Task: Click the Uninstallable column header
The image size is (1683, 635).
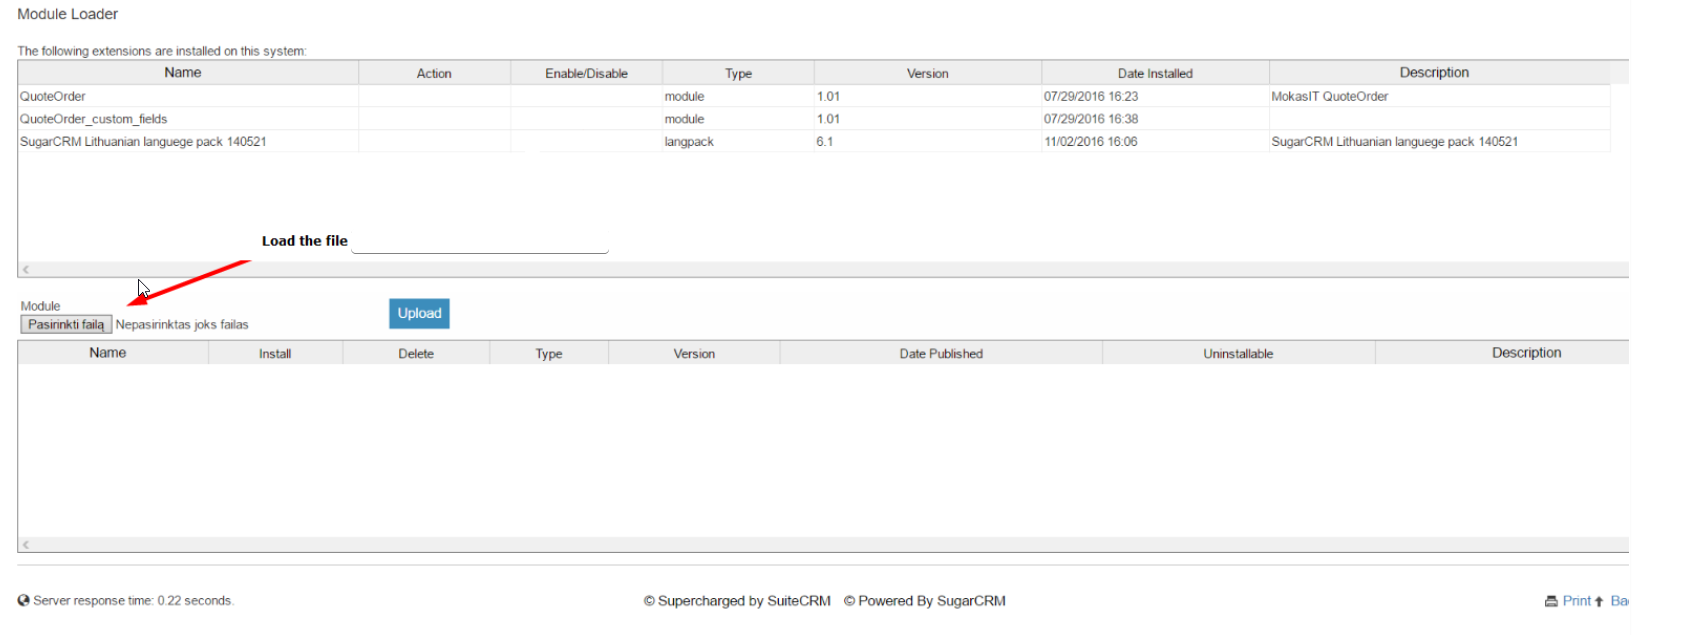Action: (1238, 353)
